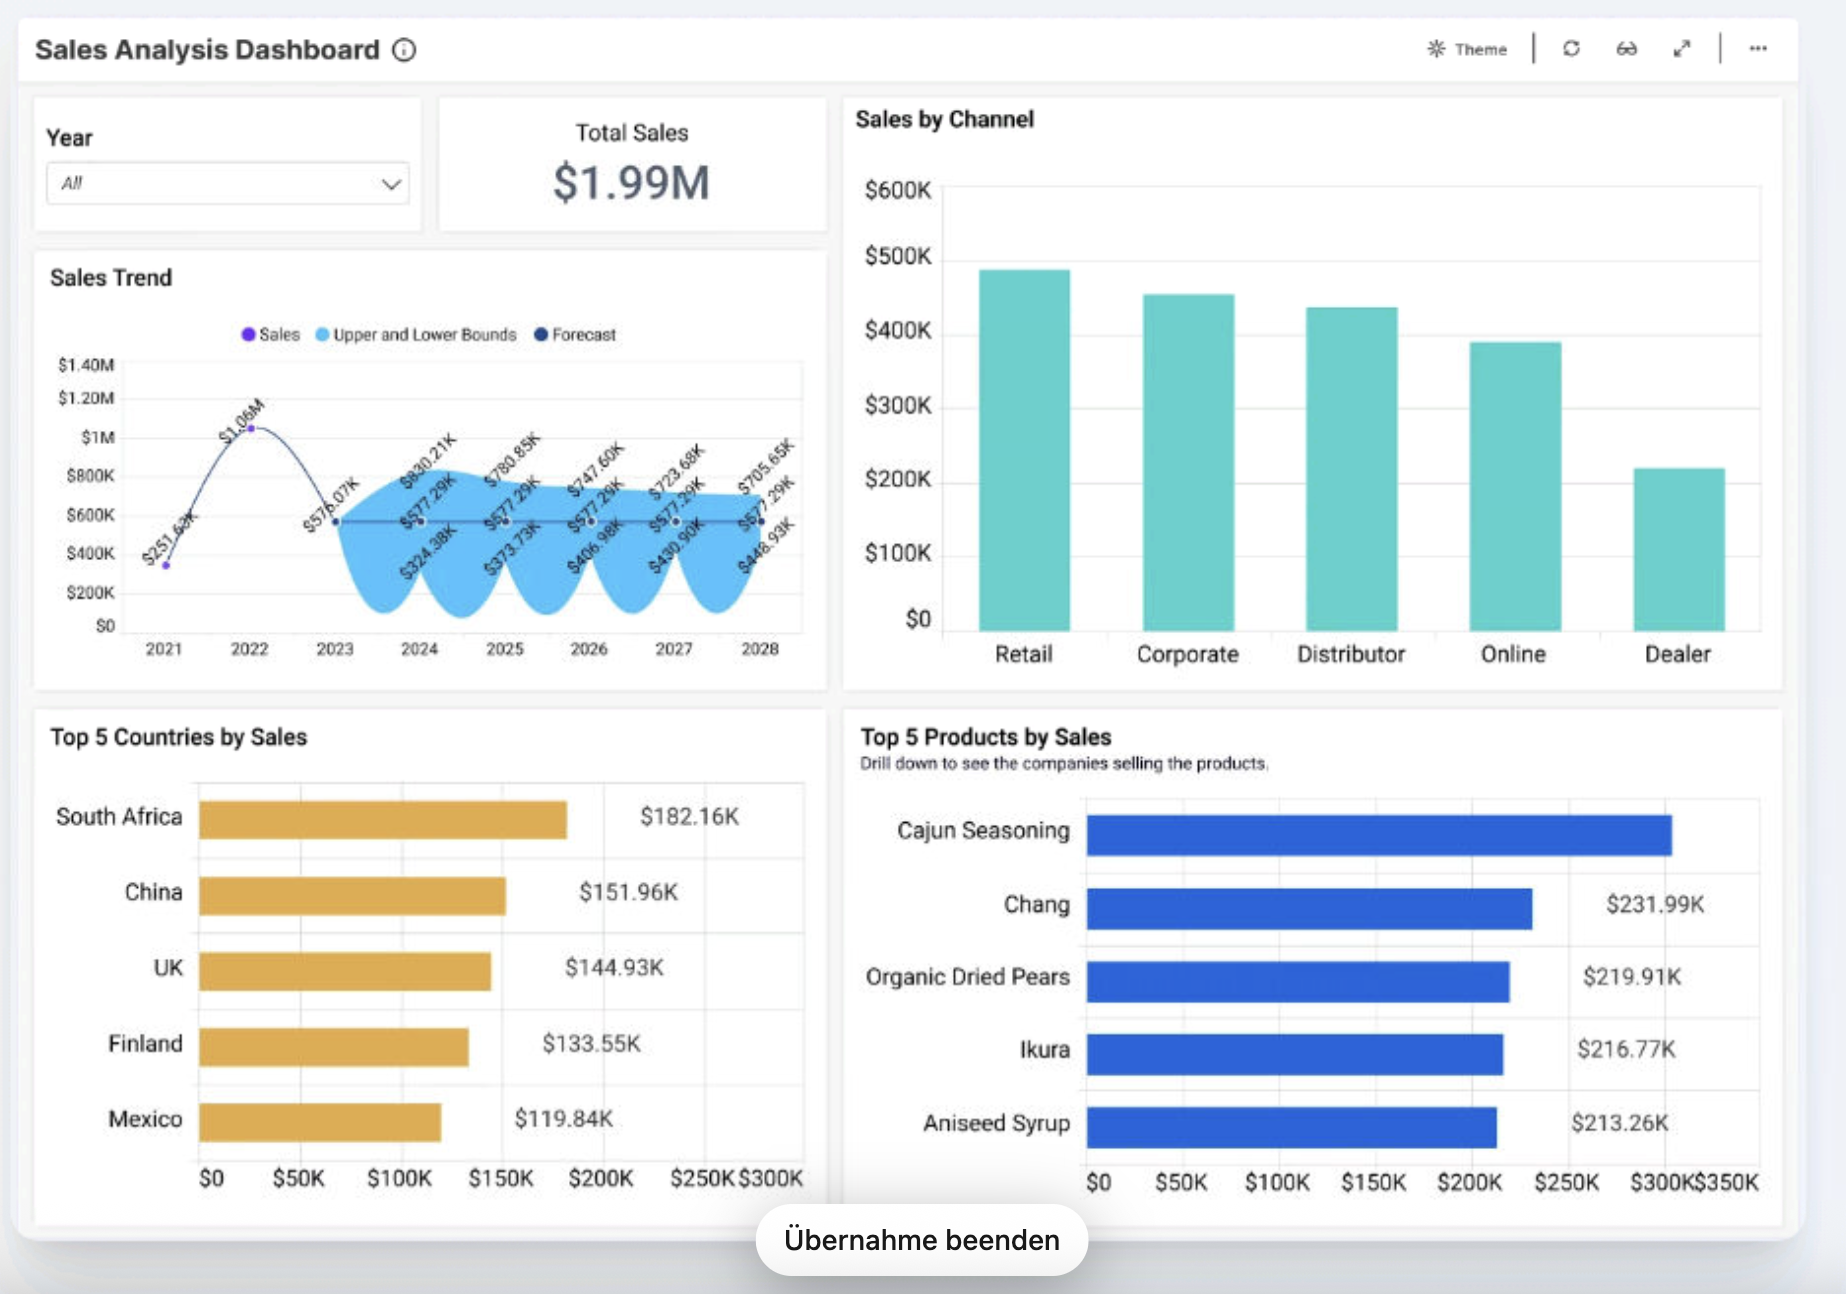The width and height of the screenshot is (1846, 1294).
Task: Drill down on Aniseed Syrup bar
Action: 1292,1127
